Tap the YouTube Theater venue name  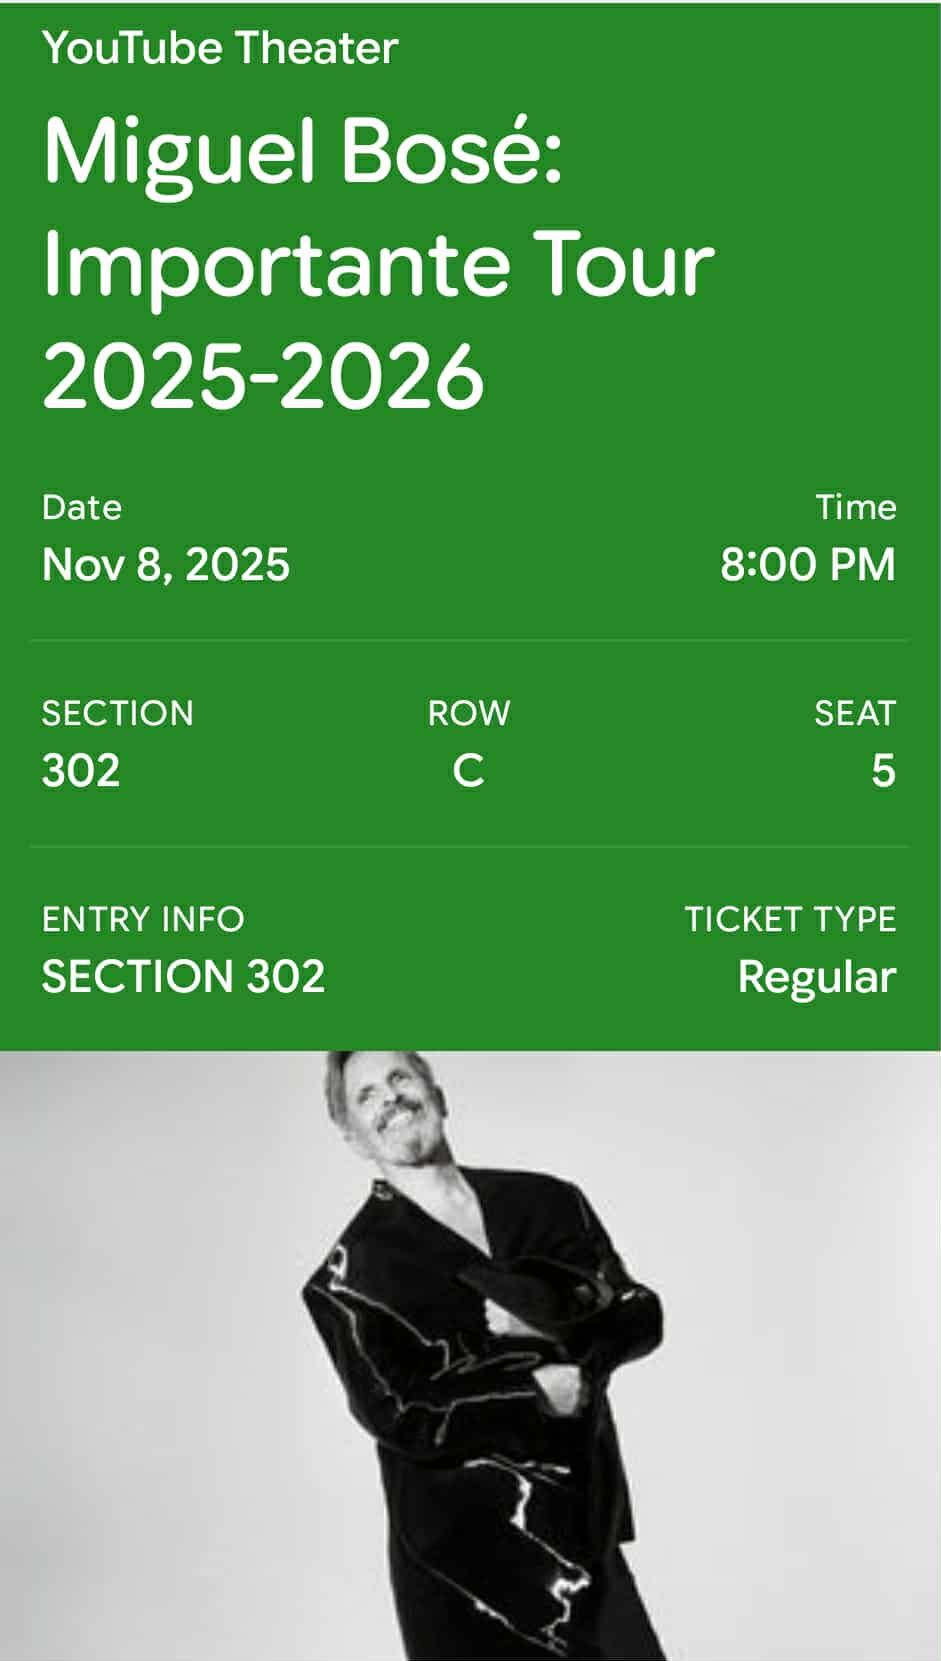(220, 48)
